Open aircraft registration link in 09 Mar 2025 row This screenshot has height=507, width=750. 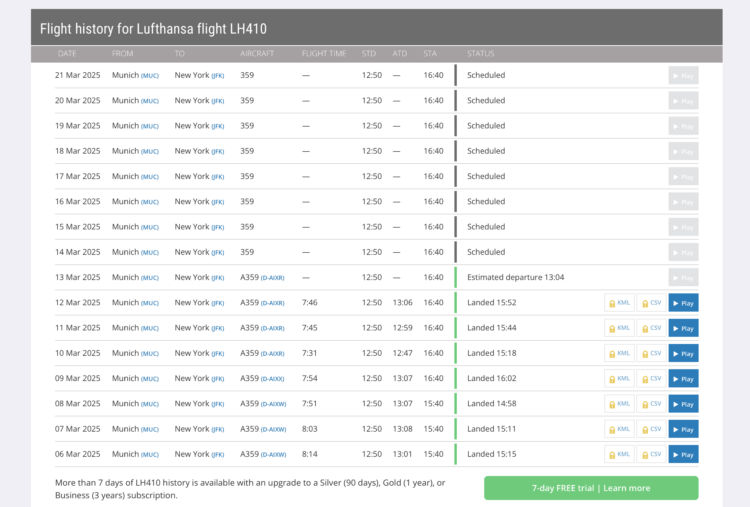pos(273,379)
